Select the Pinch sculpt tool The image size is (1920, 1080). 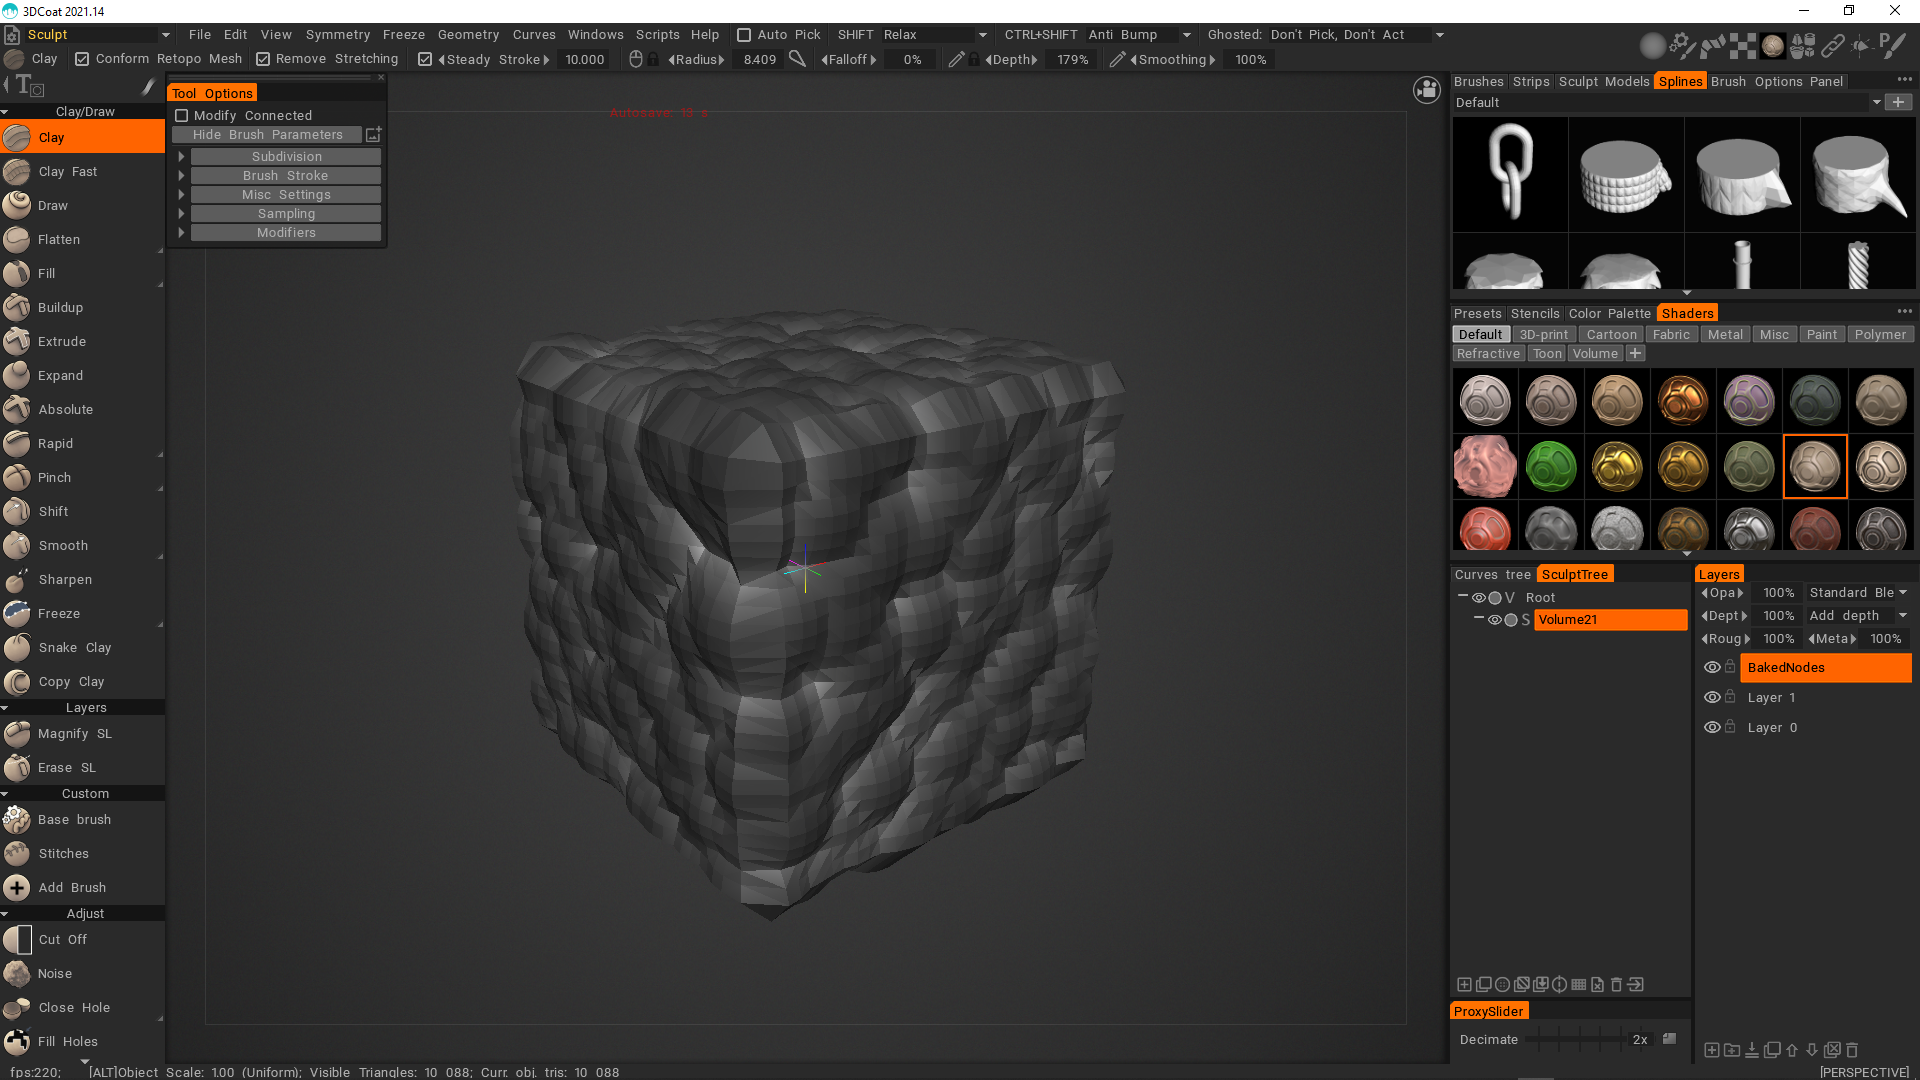(54, 478)
